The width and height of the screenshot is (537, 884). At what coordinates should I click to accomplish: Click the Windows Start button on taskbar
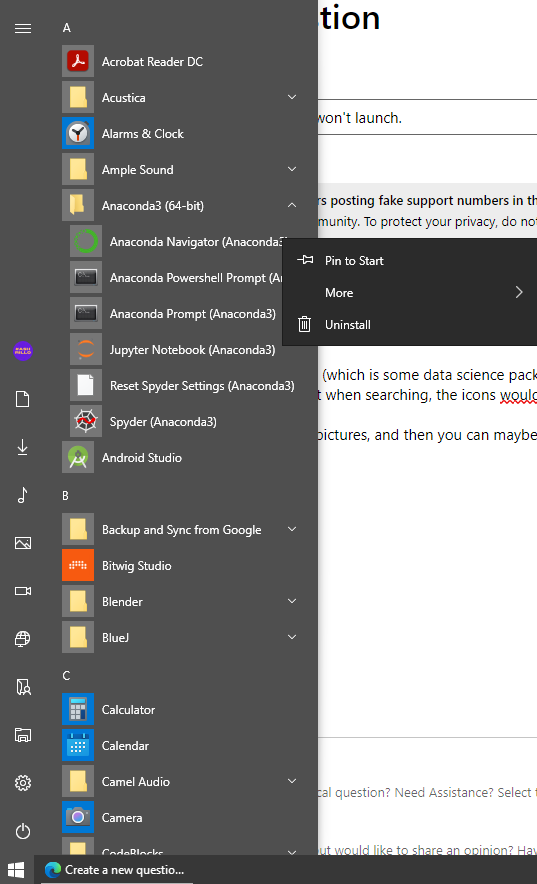(x=16, y=870)
